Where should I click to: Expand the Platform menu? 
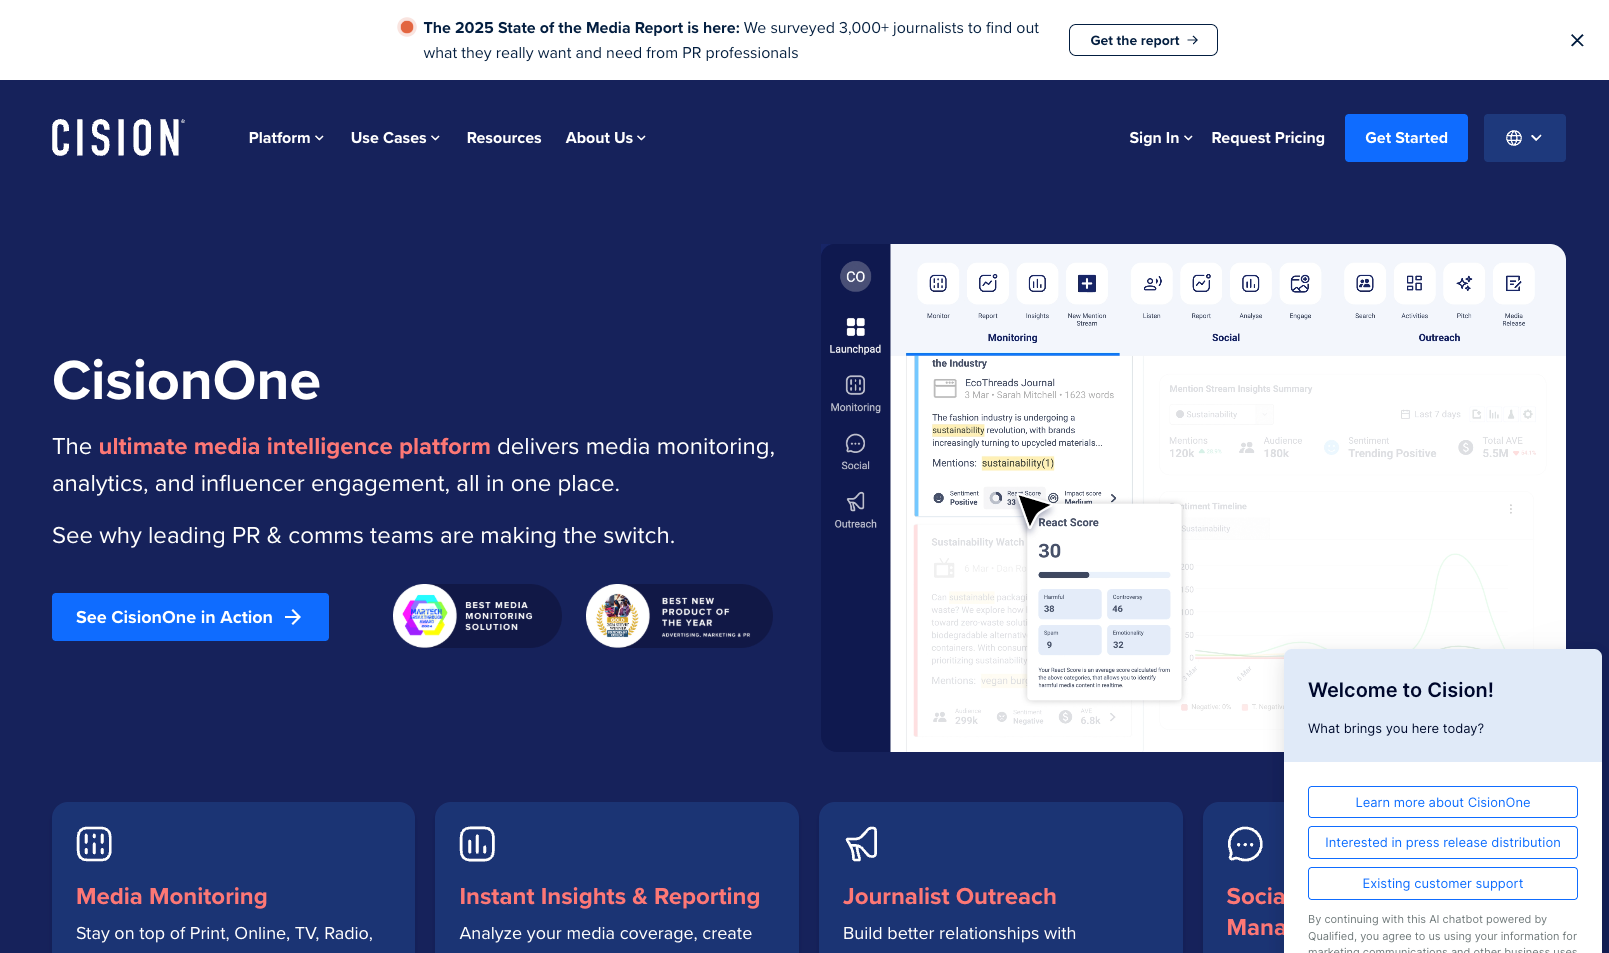tap(286, 138)
